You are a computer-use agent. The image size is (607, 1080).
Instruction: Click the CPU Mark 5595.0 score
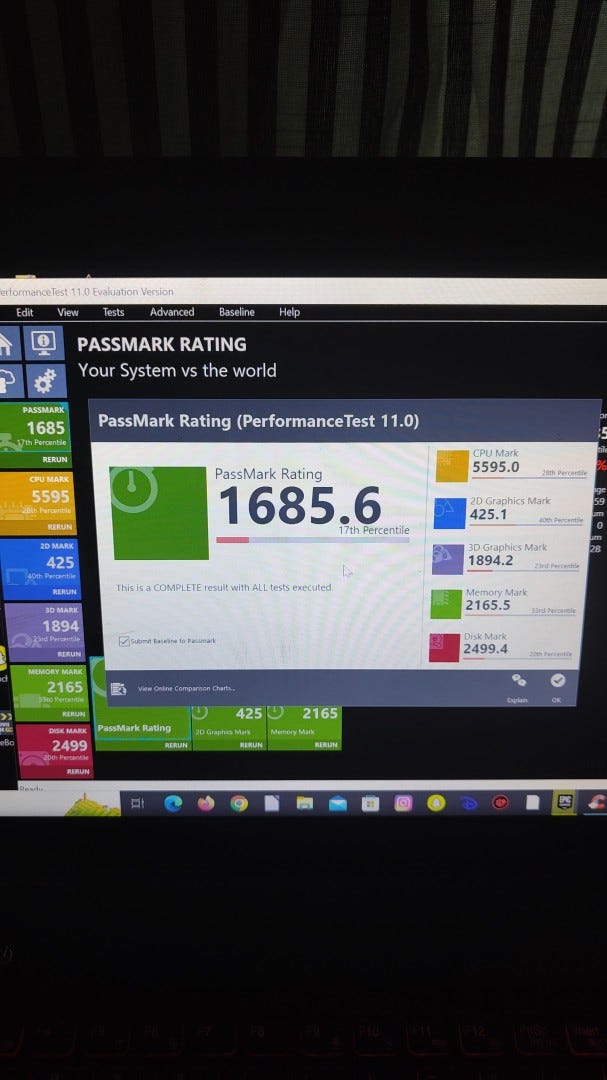[495, 467]
